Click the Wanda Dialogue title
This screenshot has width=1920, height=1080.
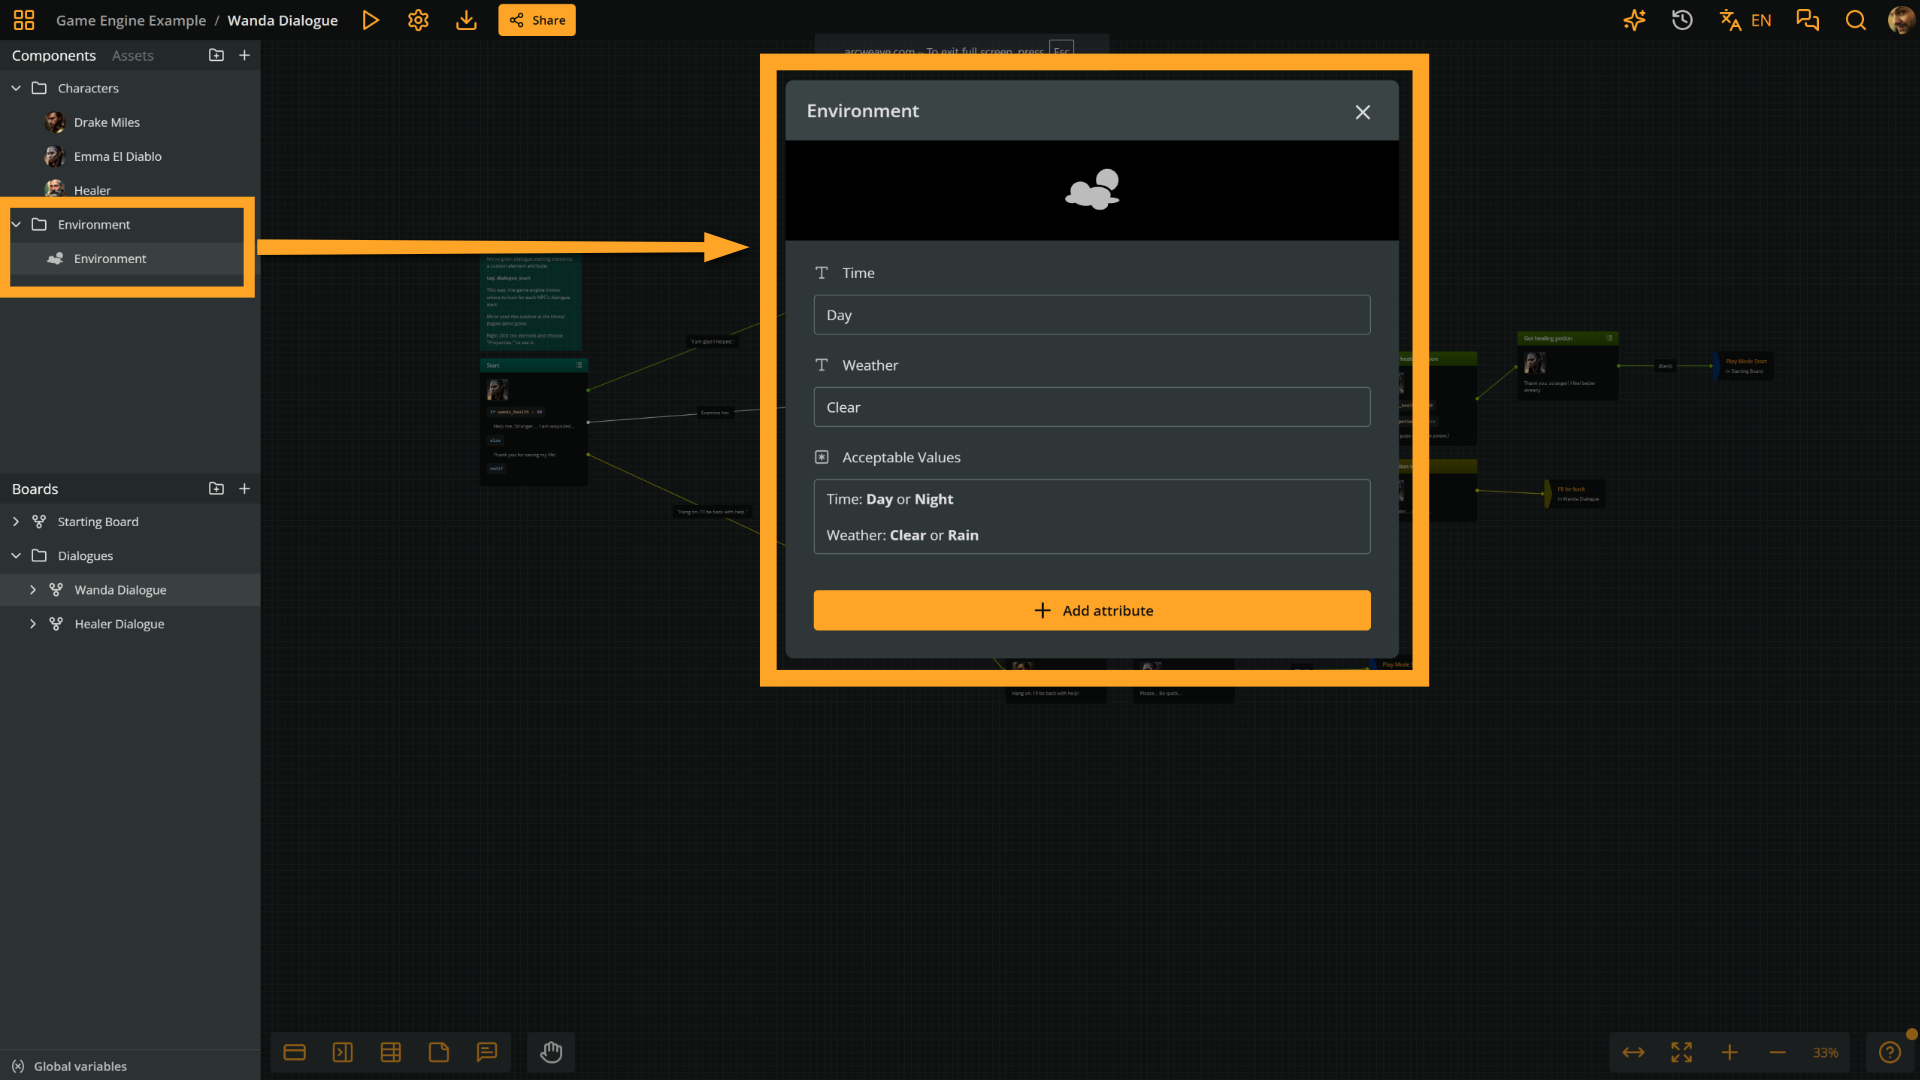(x=282, y=20)
